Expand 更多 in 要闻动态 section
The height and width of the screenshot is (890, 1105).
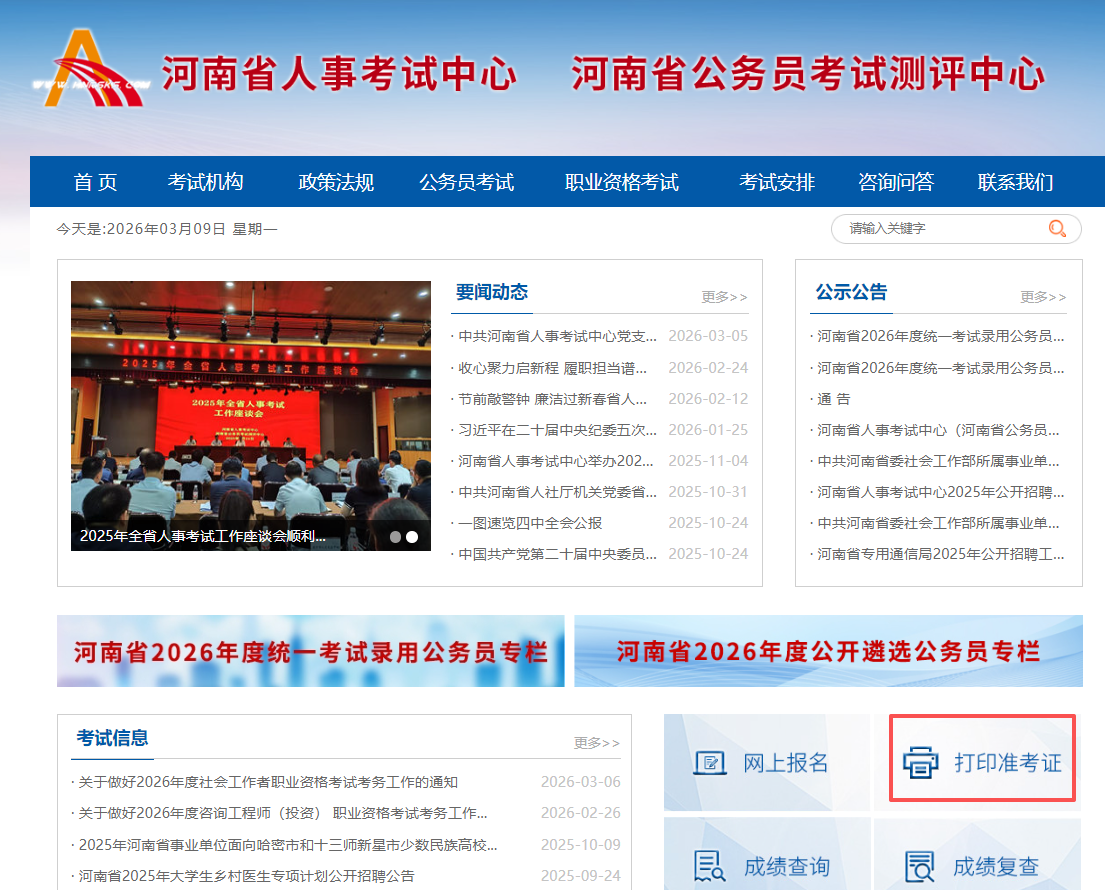click(x=724, y=297)
